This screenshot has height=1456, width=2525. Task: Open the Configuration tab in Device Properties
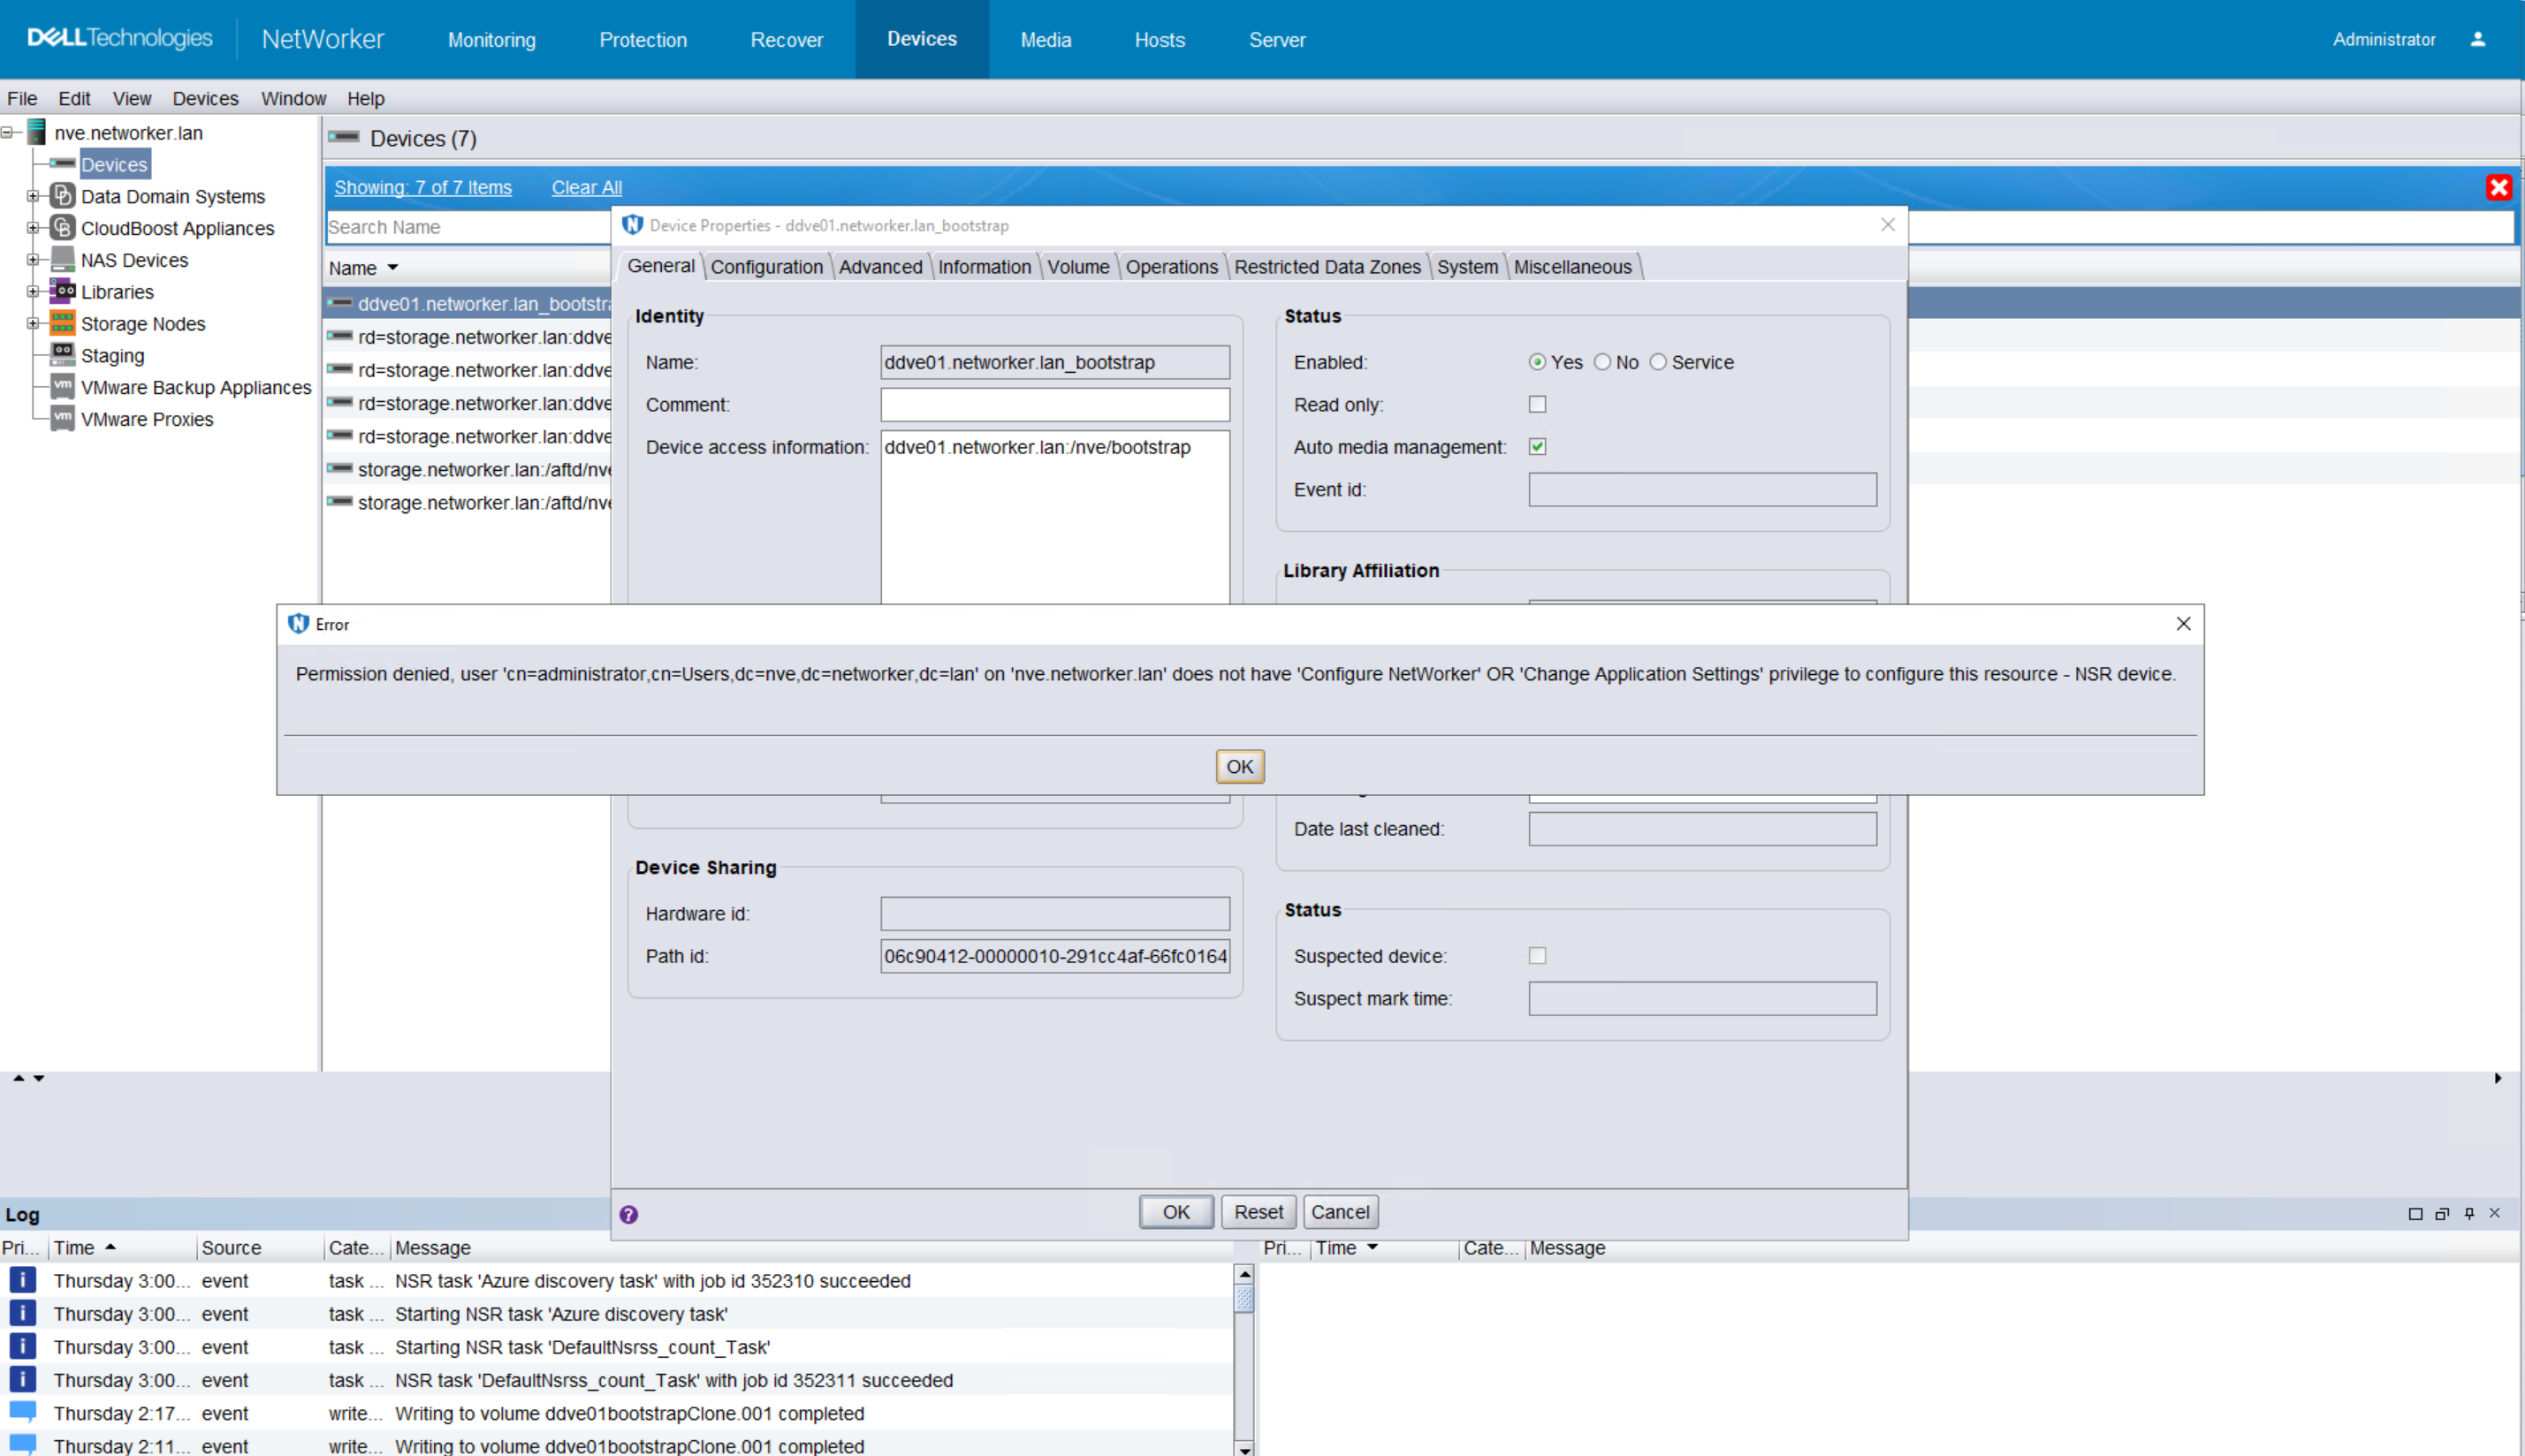766,266
